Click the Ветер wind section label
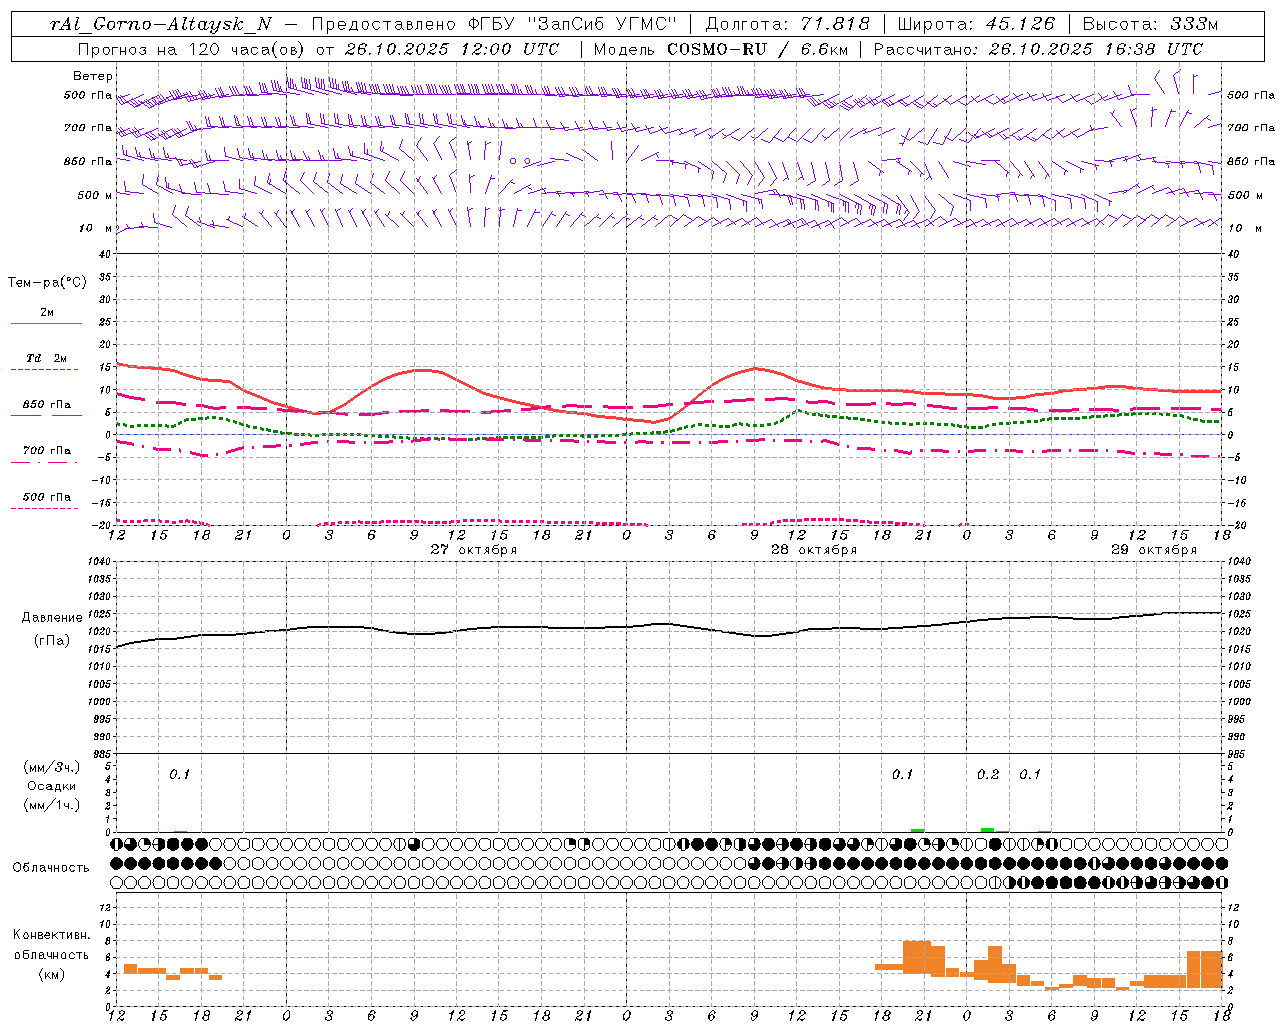Screen dimensions: 1280x1024 (93, 76)
